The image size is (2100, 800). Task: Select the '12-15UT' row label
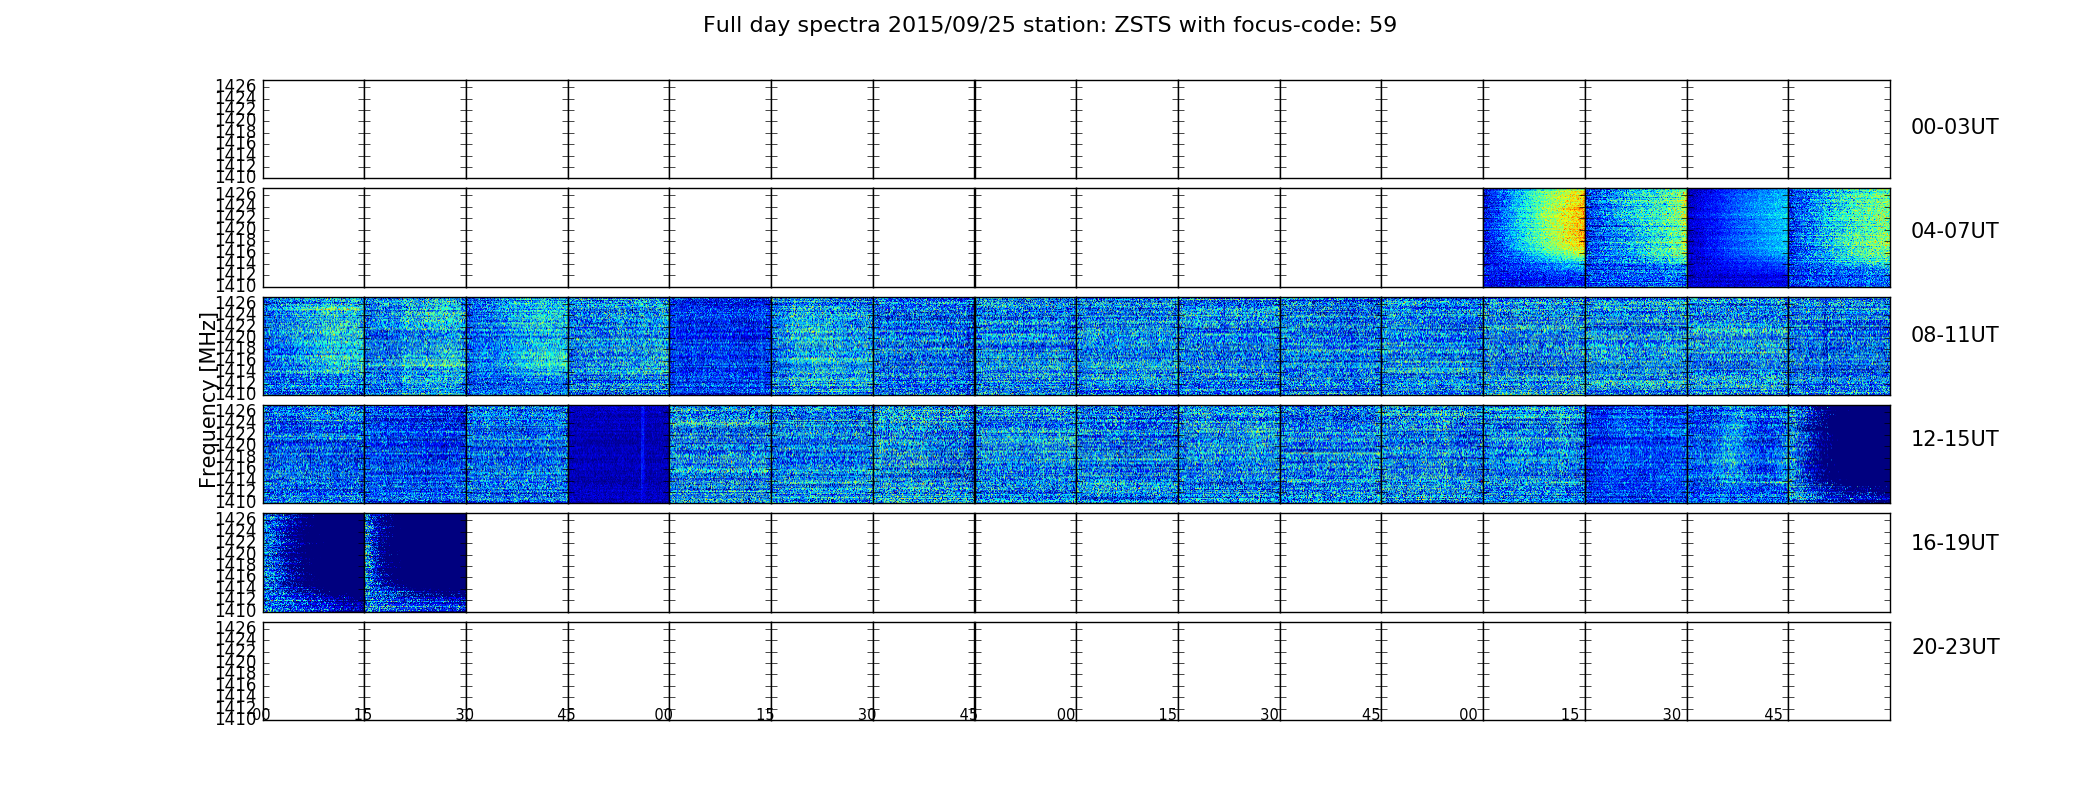pos(1954,439)
